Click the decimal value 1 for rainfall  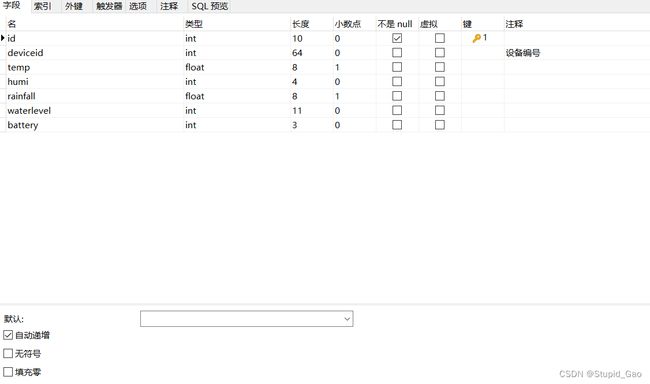pyautogui.click(x=354, y=96)
